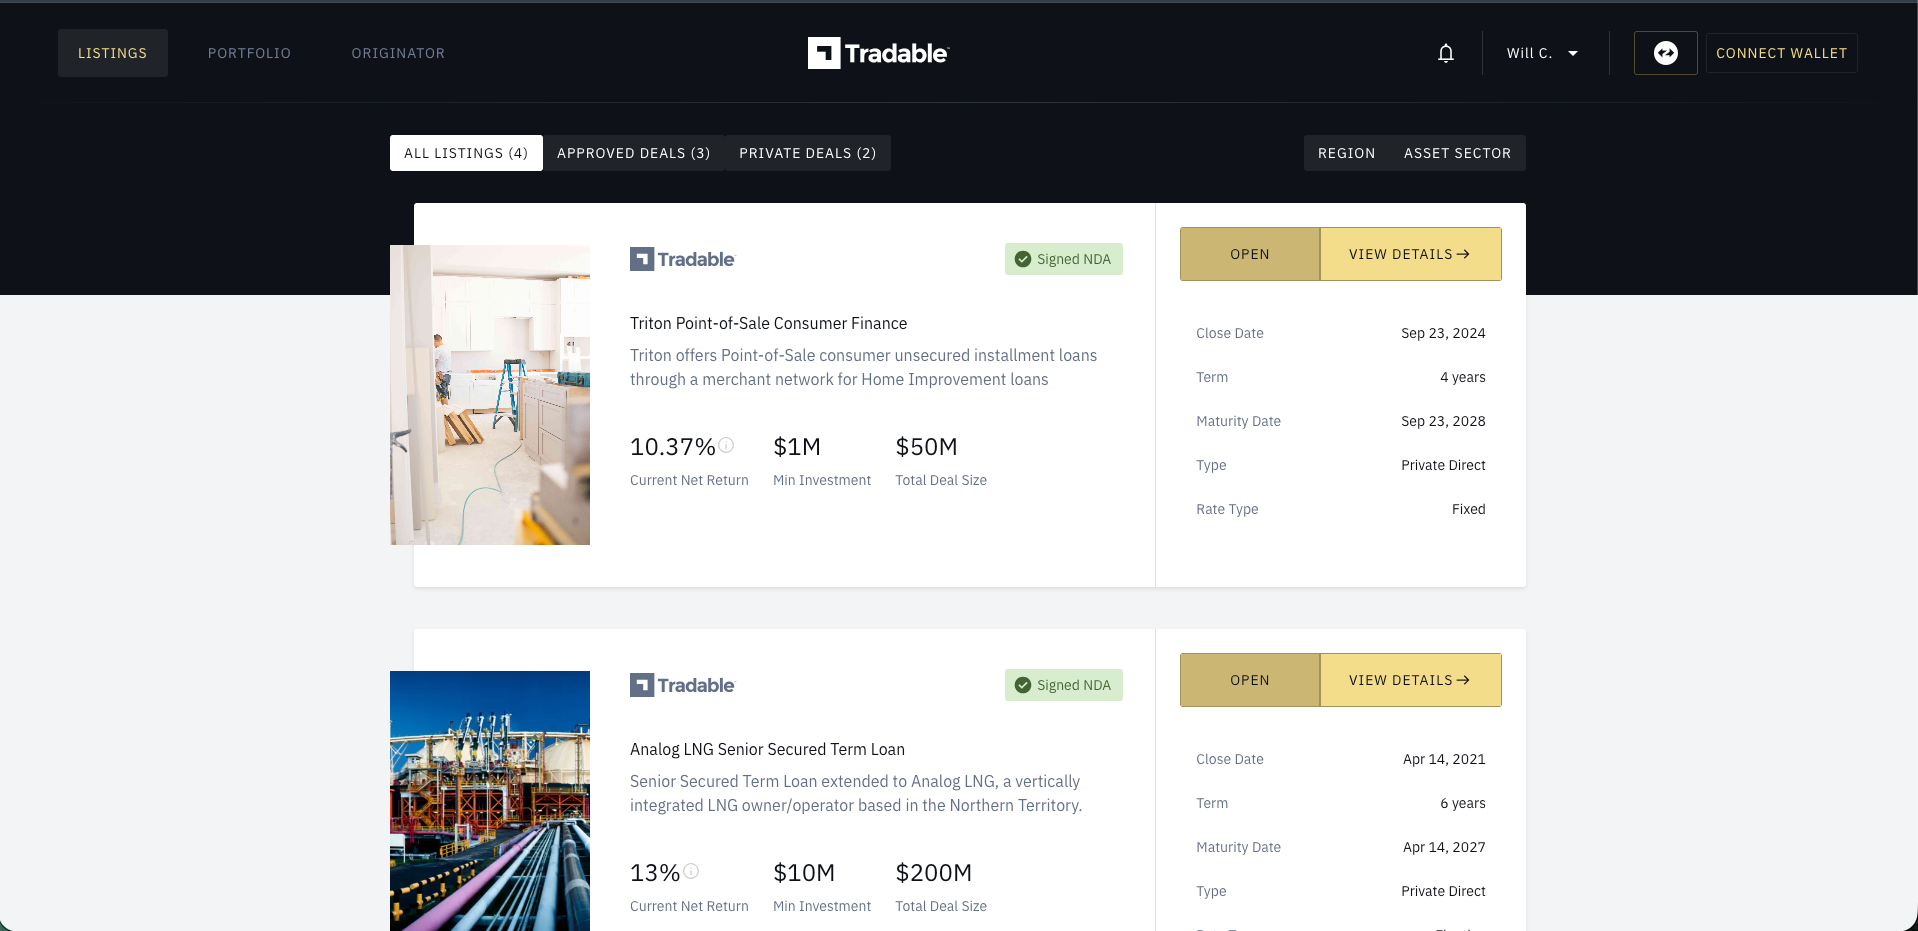
Task: Expand the Will C. user dropdown
Action: coord(1542,53)
